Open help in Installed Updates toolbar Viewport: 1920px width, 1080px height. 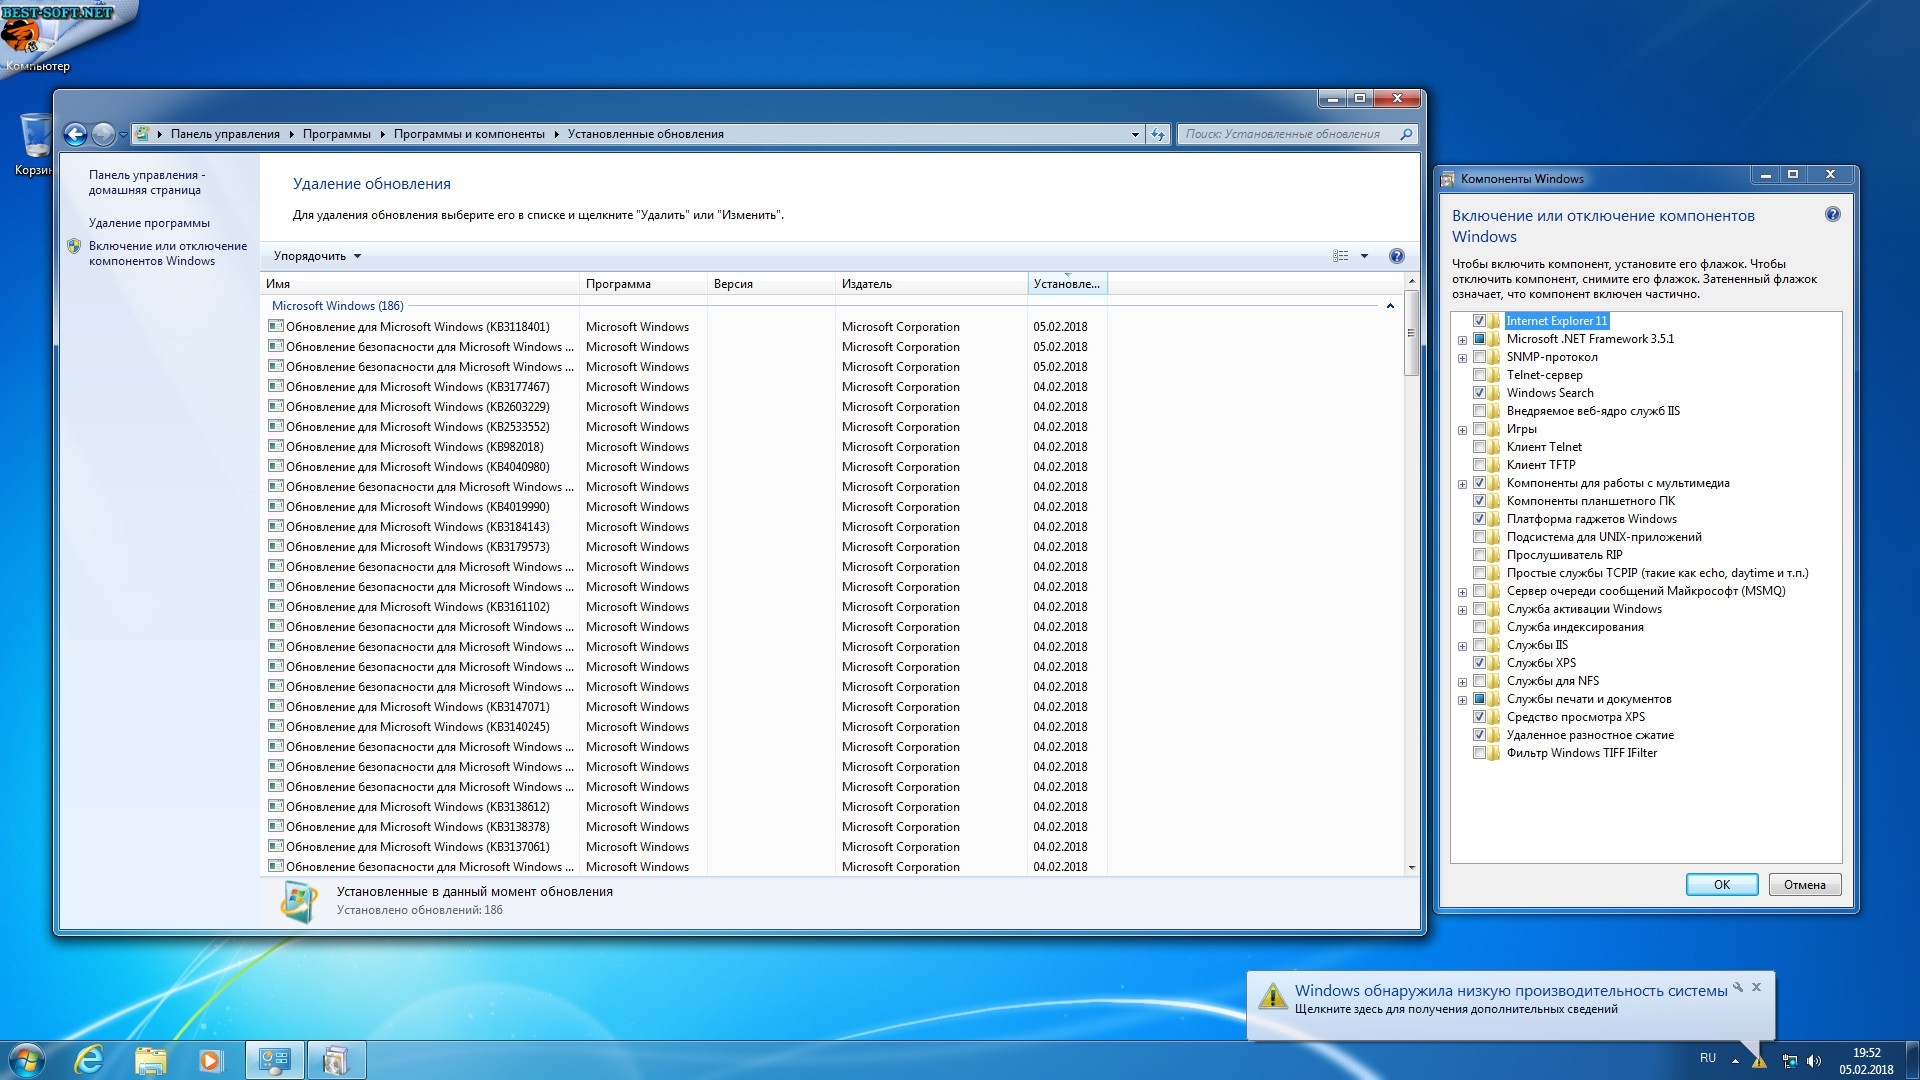click(x=1396, y=256)
